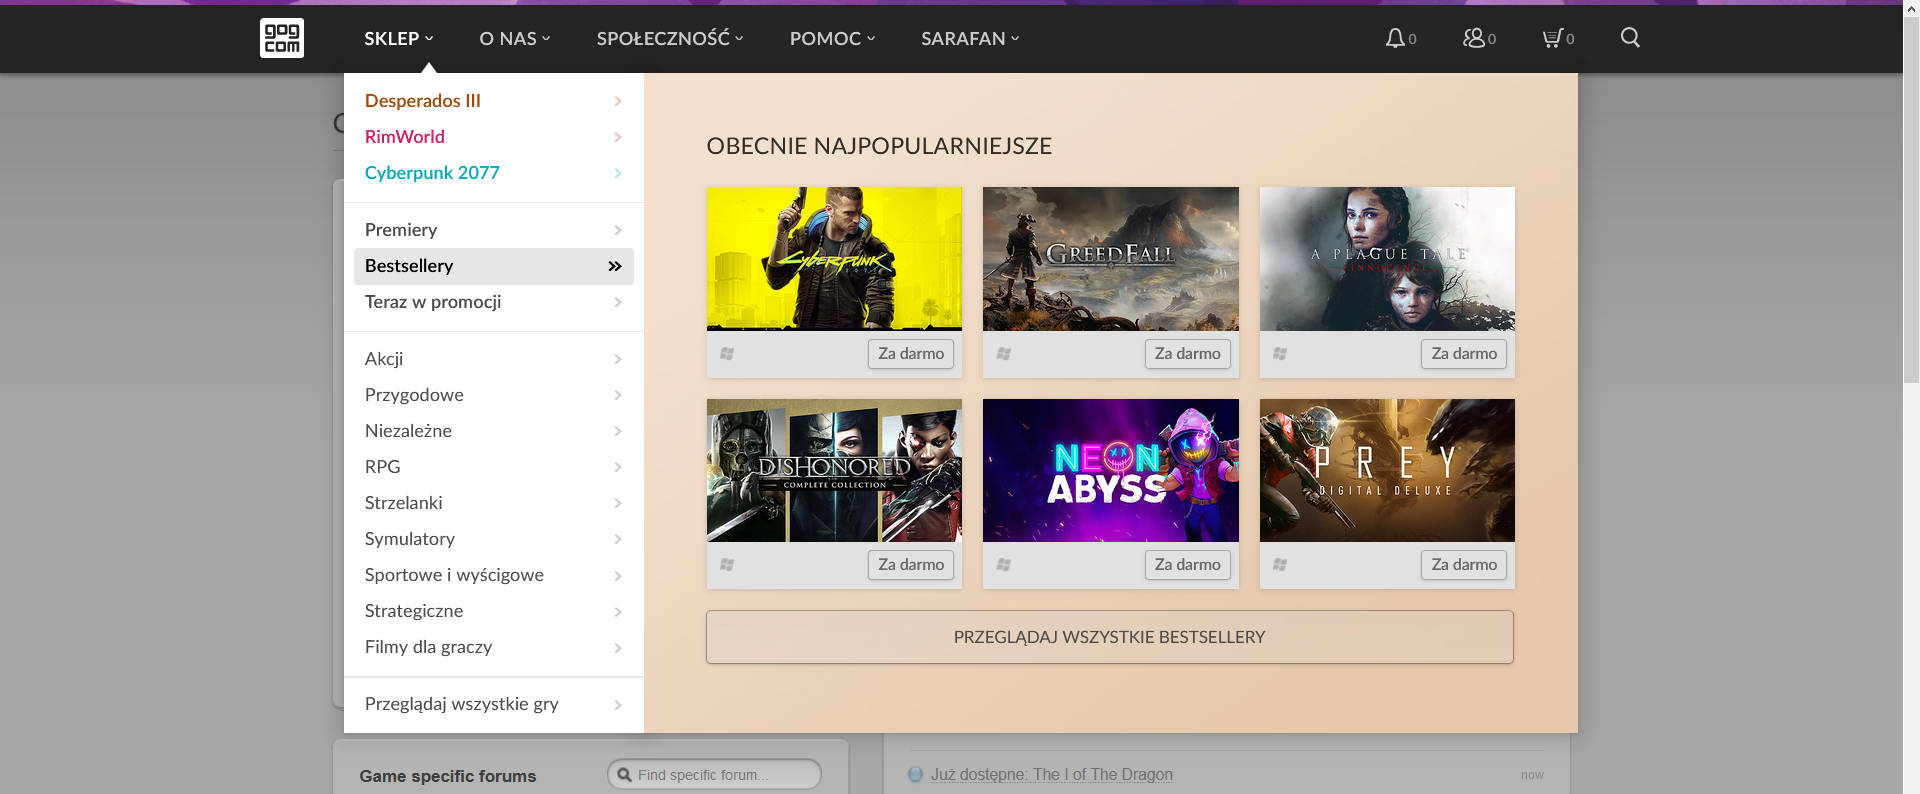Viewport: 1920px width, 794px height.
Task: Open the GreedFall cover thumbnail
Action: (x=1111, y=259)
